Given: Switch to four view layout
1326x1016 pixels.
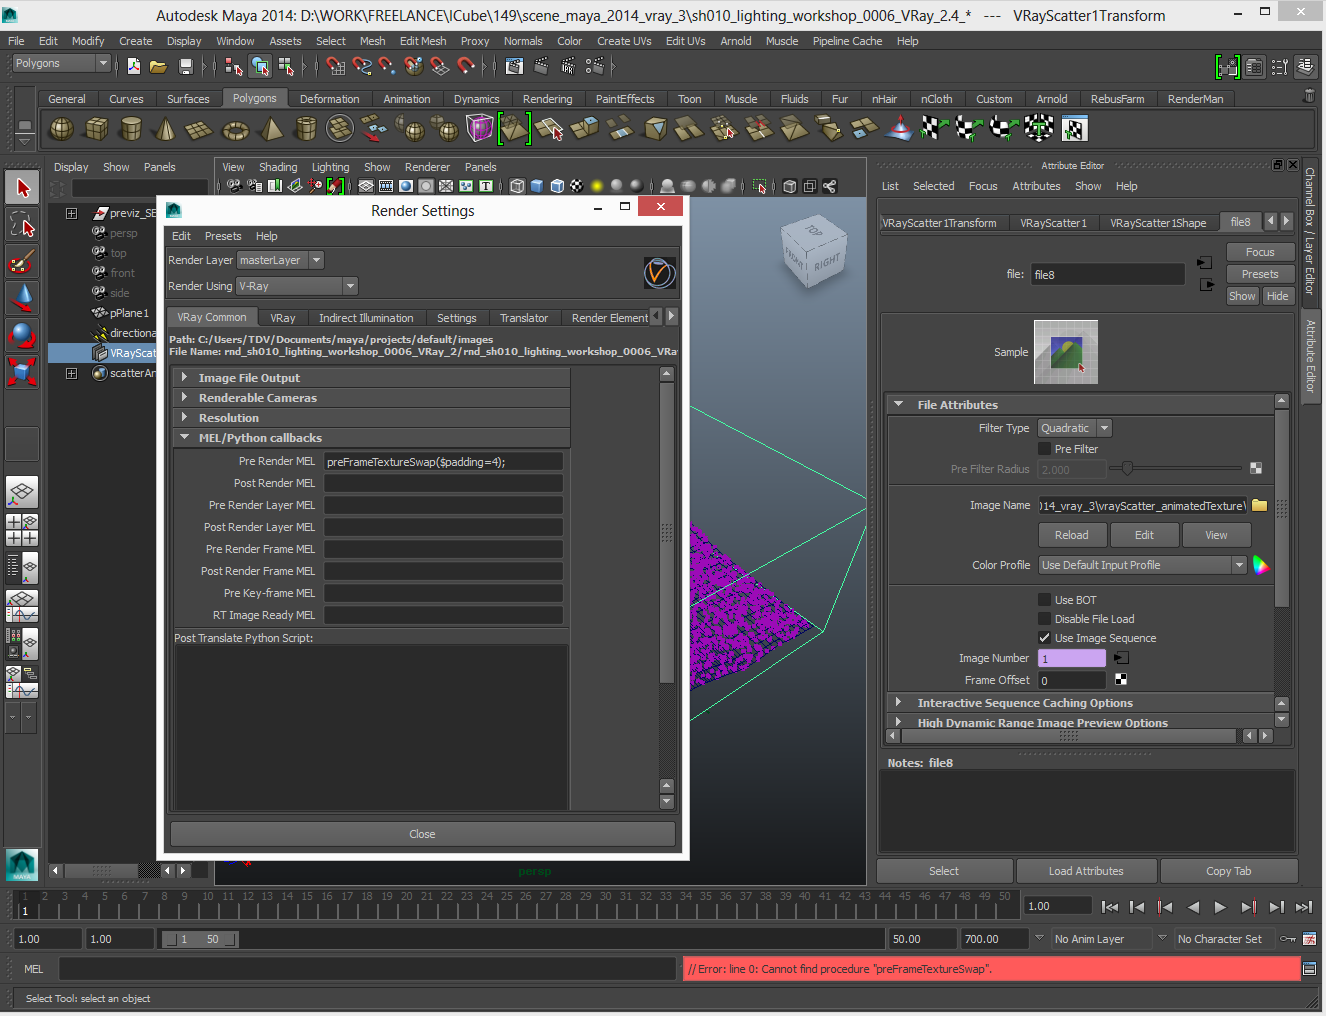Looking at the screenshot, I should tap(22, 530).
